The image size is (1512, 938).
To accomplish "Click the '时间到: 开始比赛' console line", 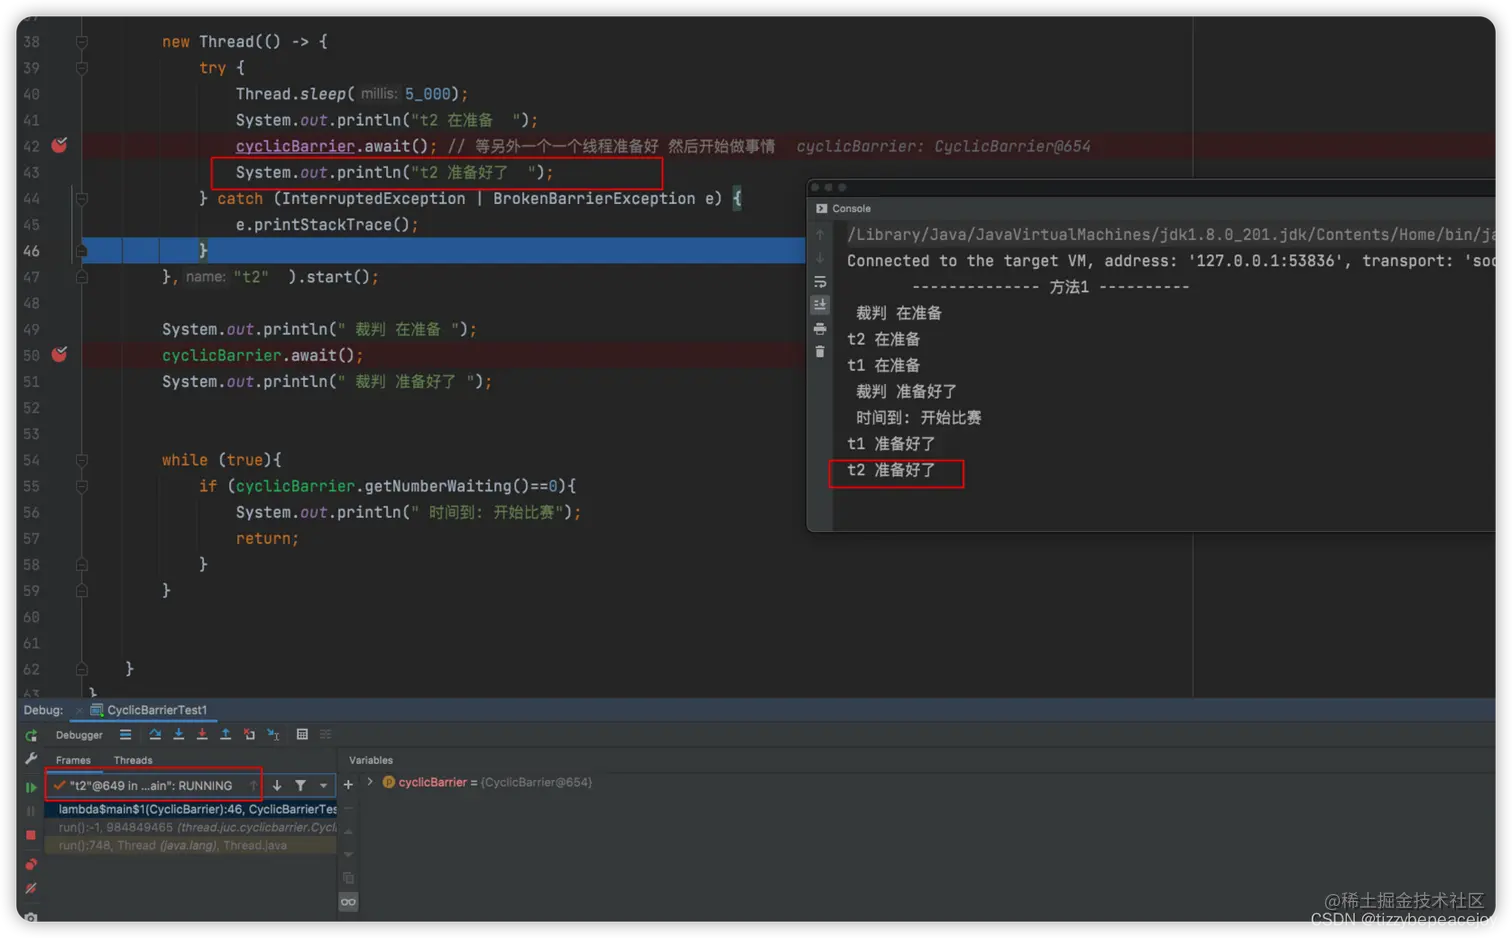I will [x=918, y=418].
